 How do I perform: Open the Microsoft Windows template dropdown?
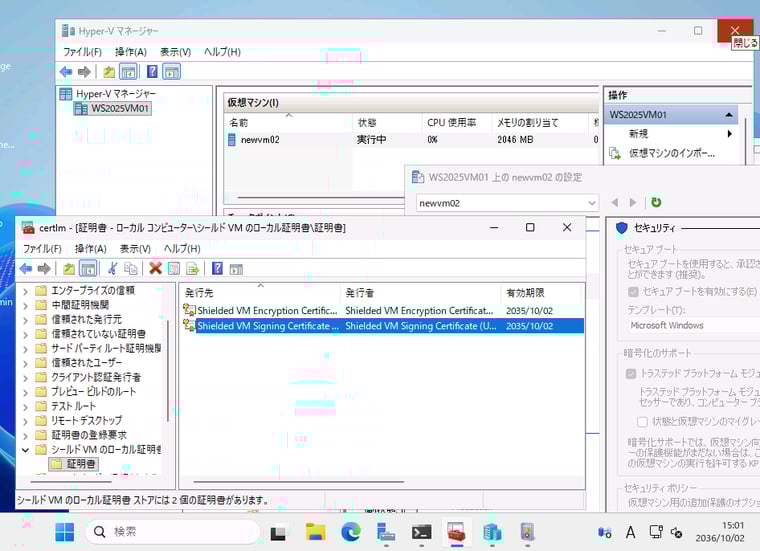(694, 326)
